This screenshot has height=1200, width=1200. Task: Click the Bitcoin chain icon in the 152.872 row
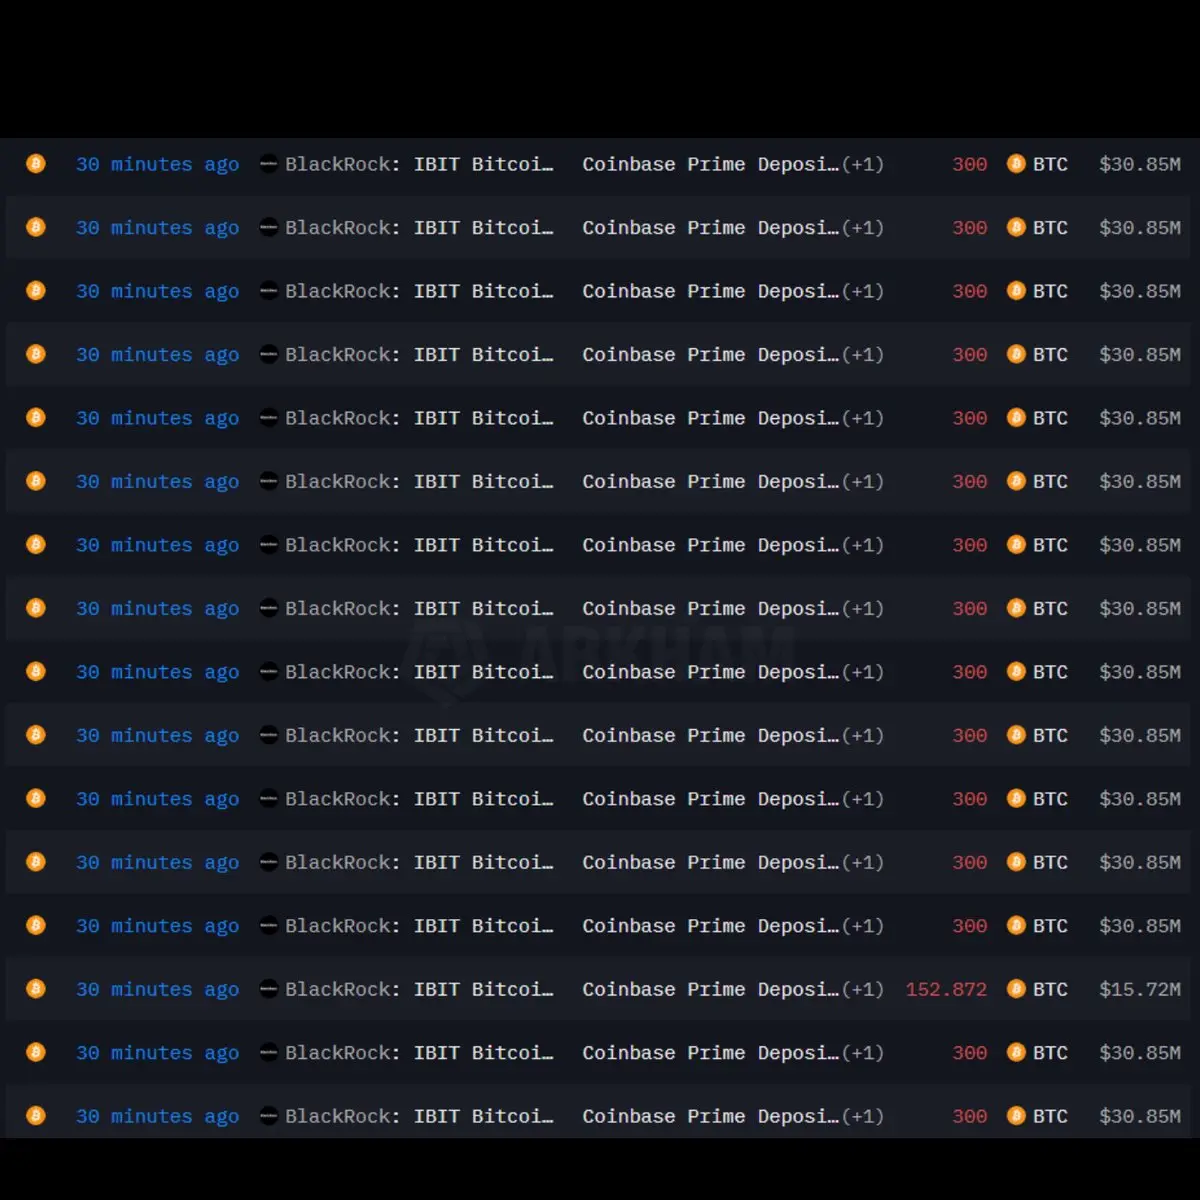pyautogui.click(x=36, y=989)
